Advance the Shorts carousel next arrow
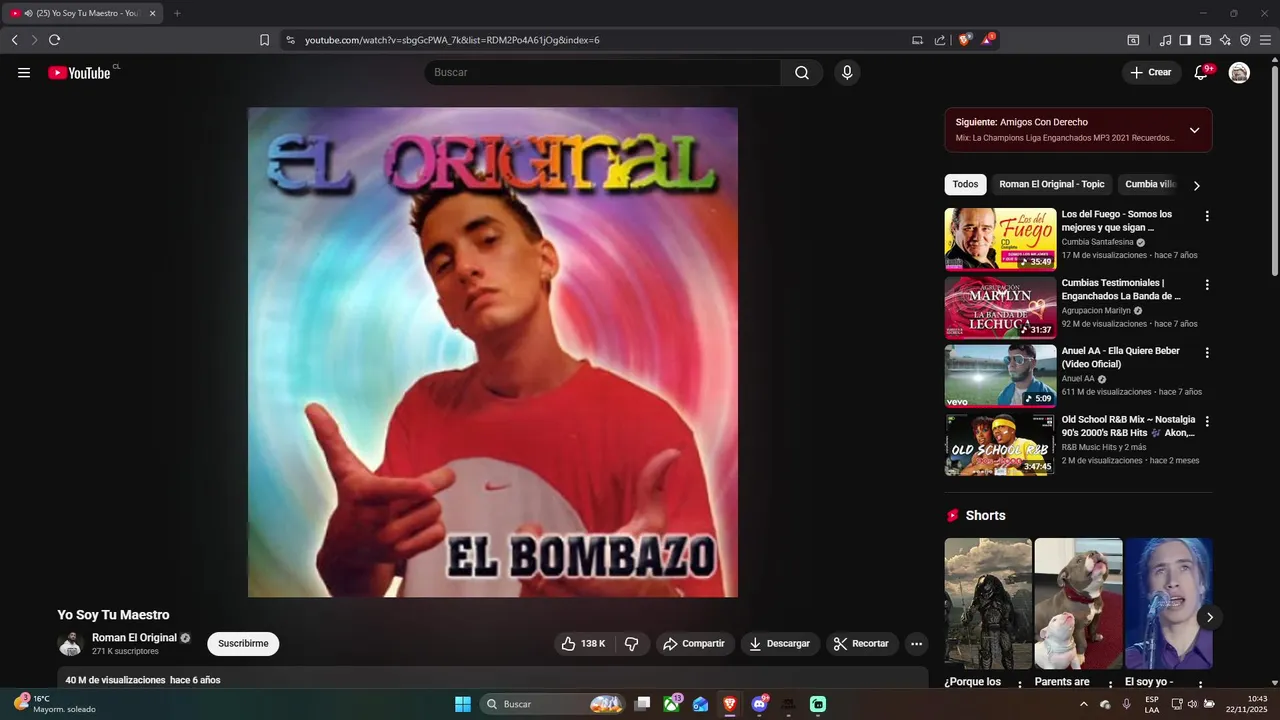The height and width of the screenshot is (720, 1280). tap(1209, 617)
